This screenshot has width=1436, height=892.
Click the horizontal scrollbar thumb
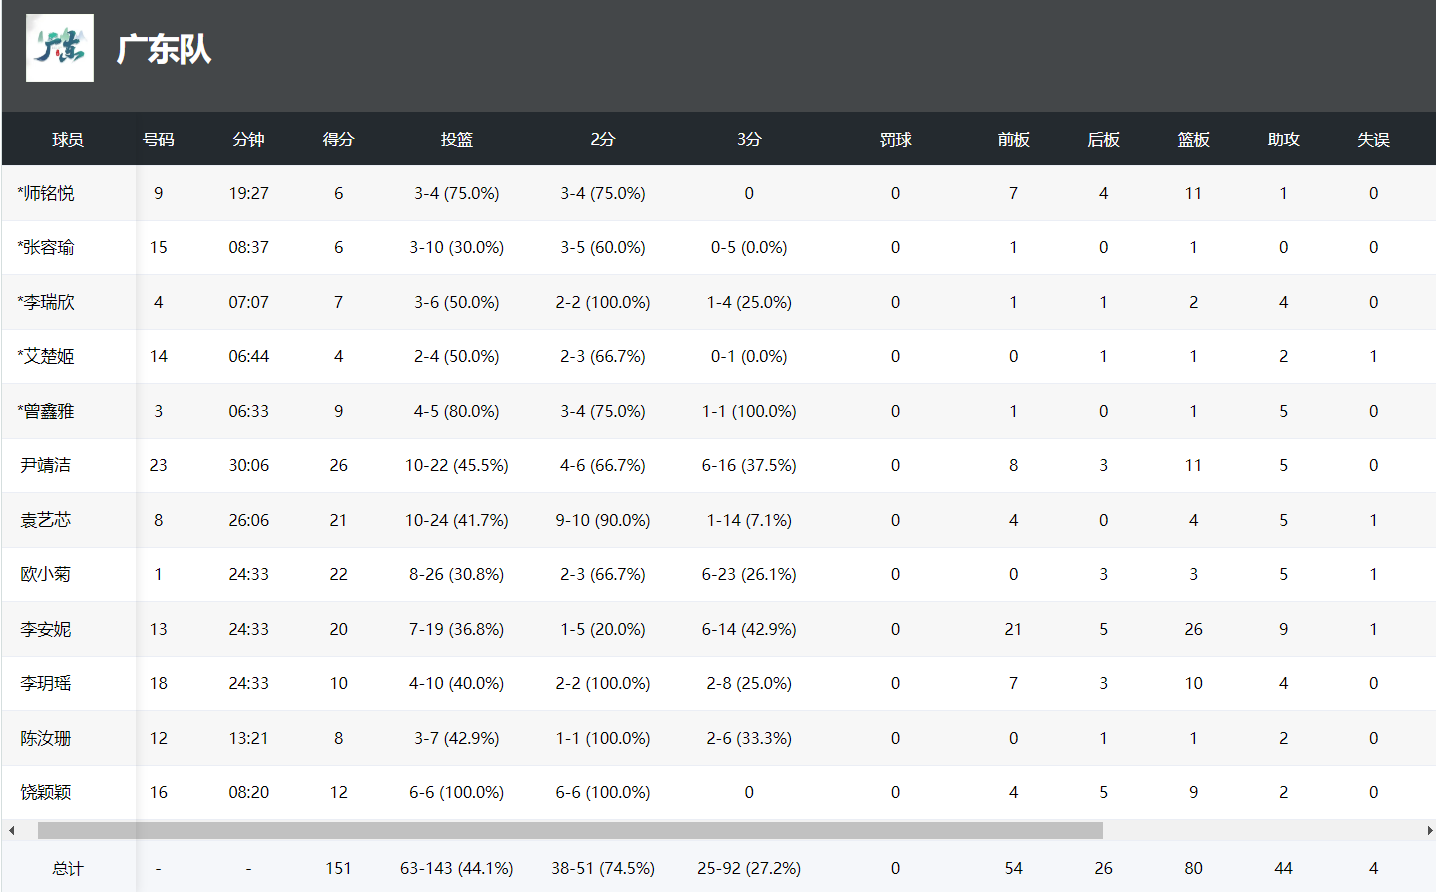pos(570,830)
